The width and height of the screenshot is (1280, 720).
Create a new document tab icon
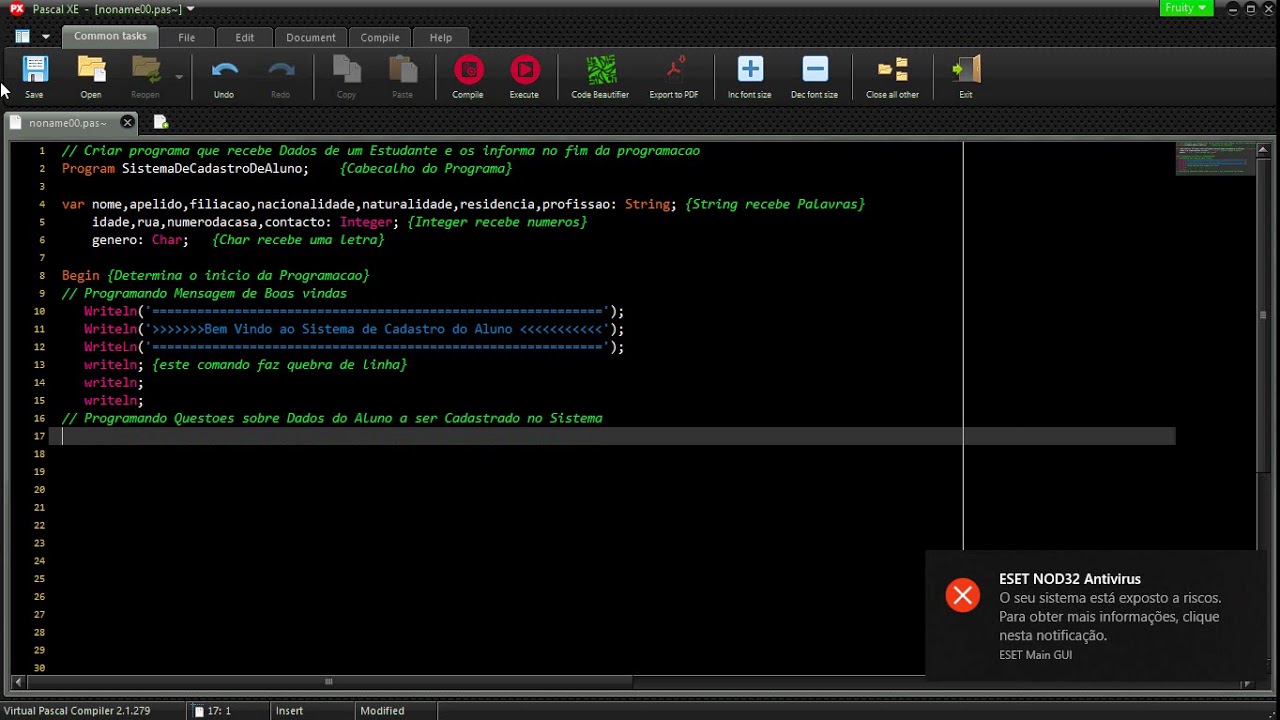pos(160,122)
